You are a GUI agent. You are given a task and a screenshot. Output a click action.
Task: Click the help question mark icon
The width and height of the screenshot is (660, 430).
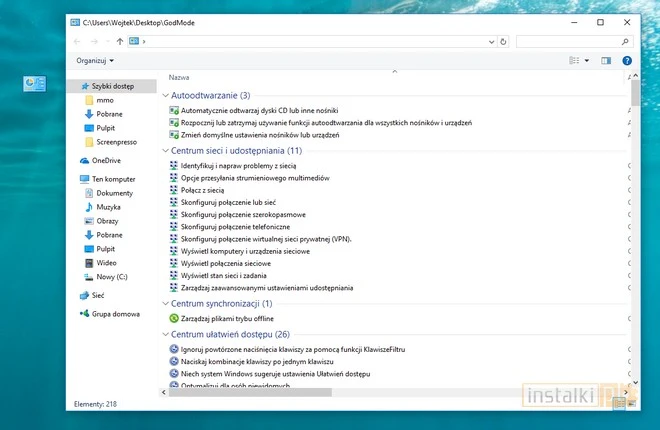(627, 61)
